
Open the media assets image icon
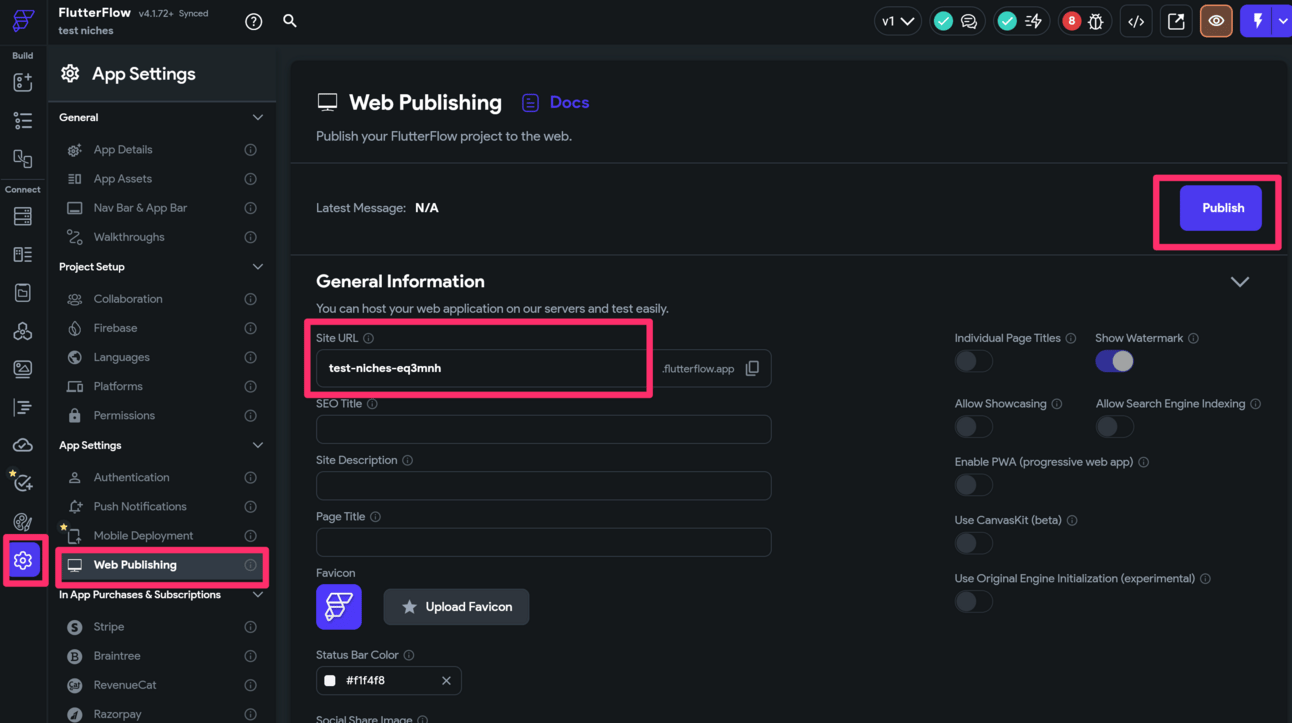click(x=23, y=369)
